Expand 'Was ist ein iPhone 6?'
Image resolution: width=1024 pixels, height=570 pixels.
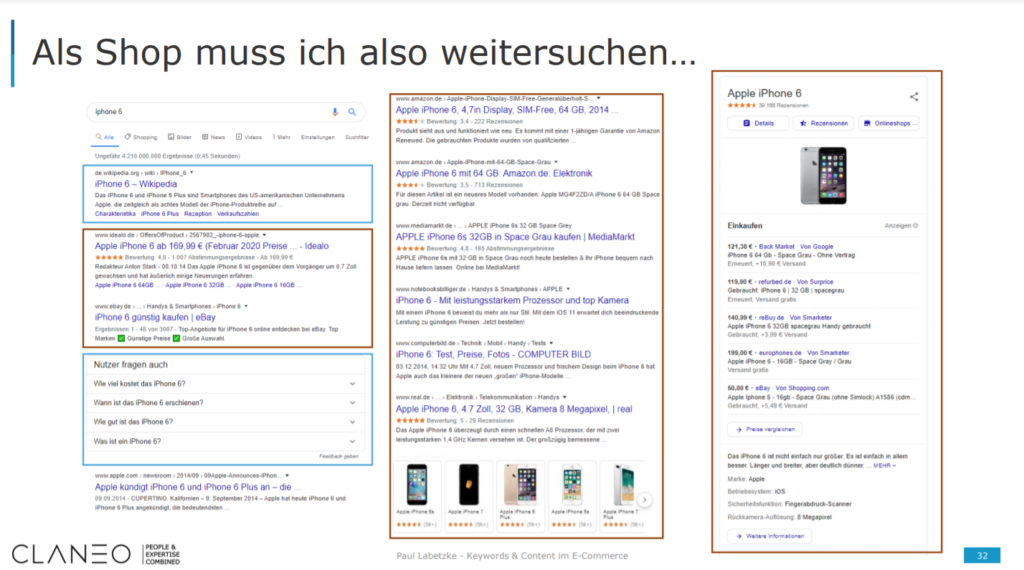[227, 441]
